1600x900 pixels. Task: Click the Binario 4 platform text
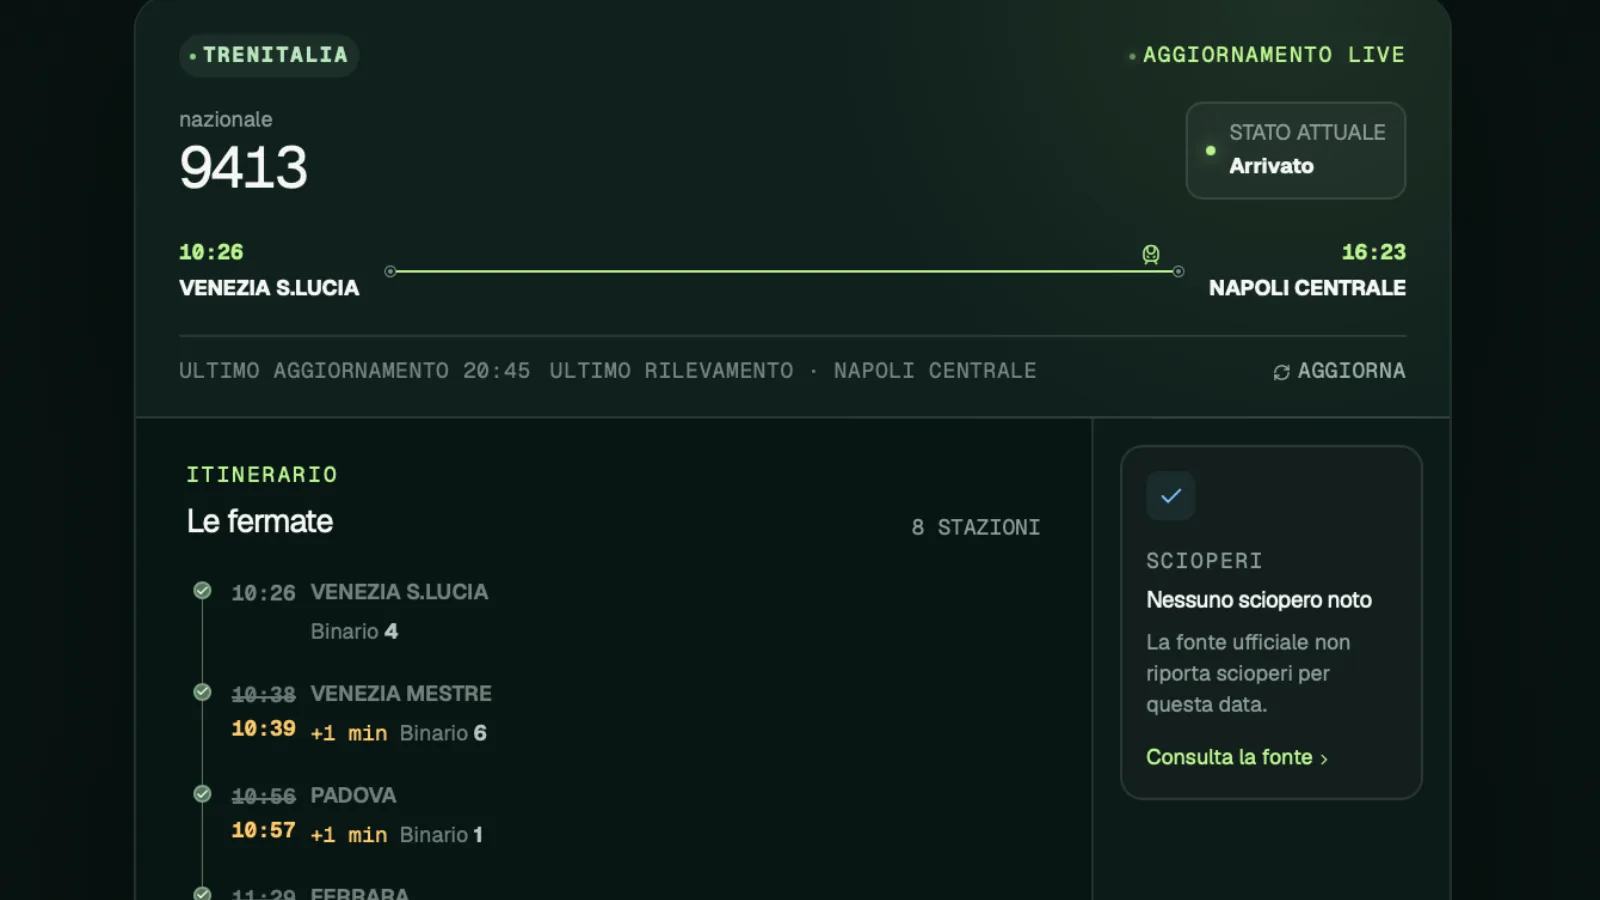pyautogui.click(x=354, y=631)
